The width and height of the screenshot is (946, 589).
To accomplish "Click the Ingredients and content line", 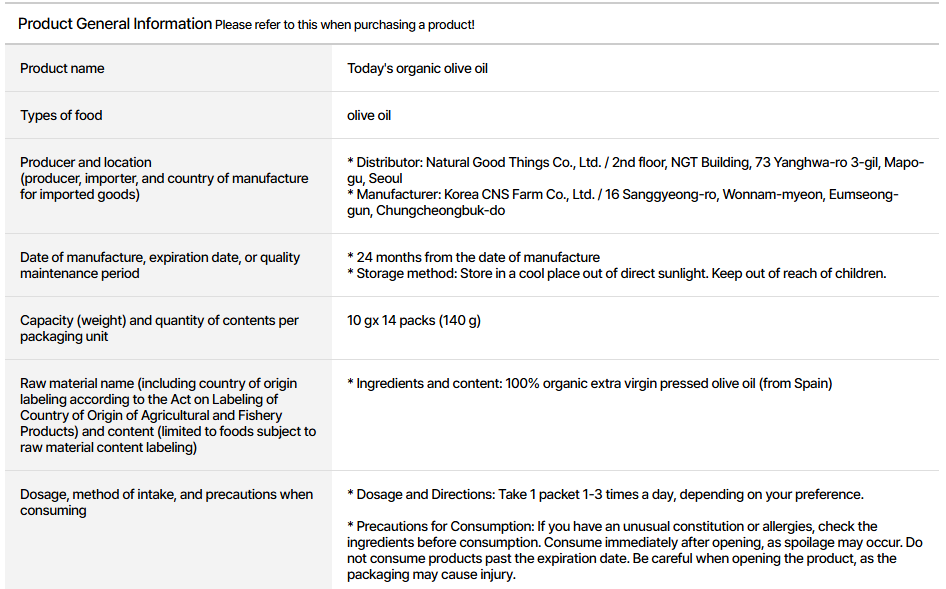I will (x=589, y=384).
